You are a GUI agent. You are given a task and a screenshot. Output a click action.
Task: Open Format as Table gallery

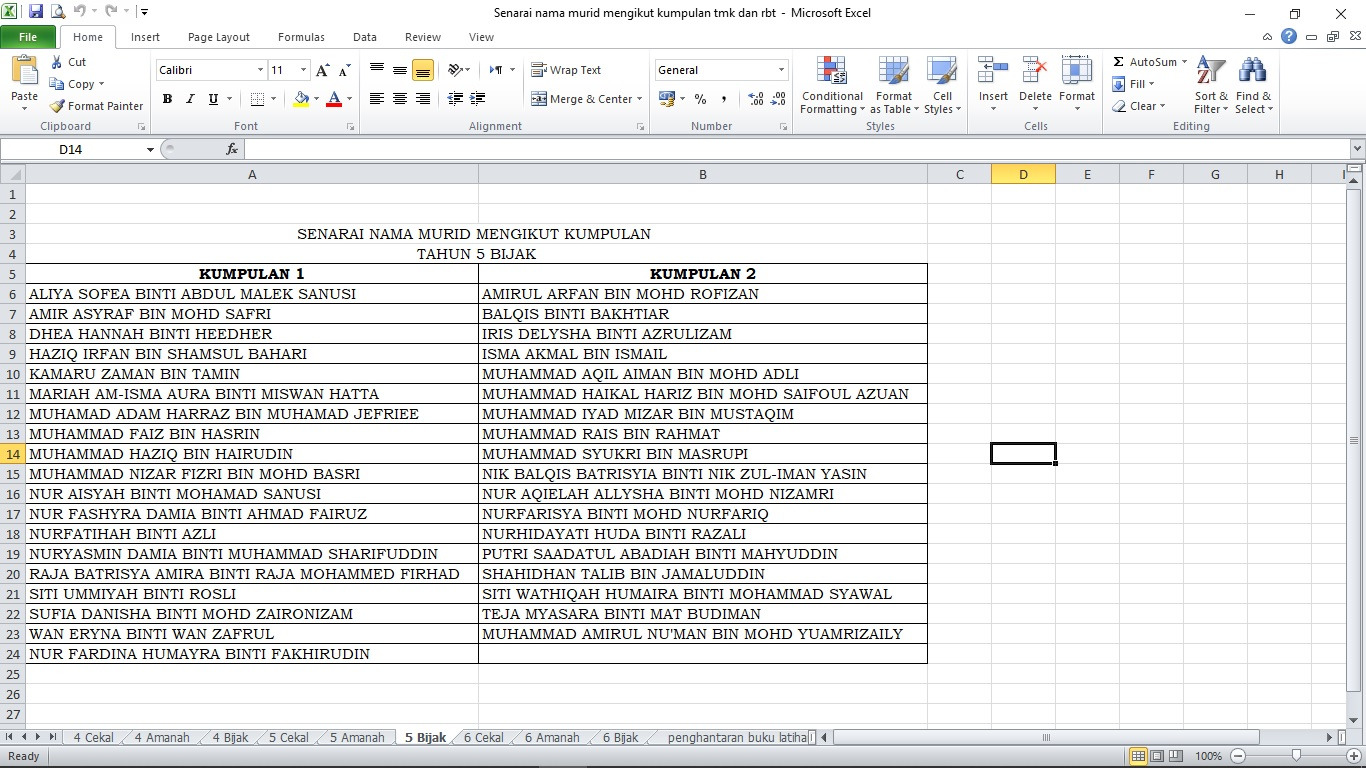coord(893,85)
